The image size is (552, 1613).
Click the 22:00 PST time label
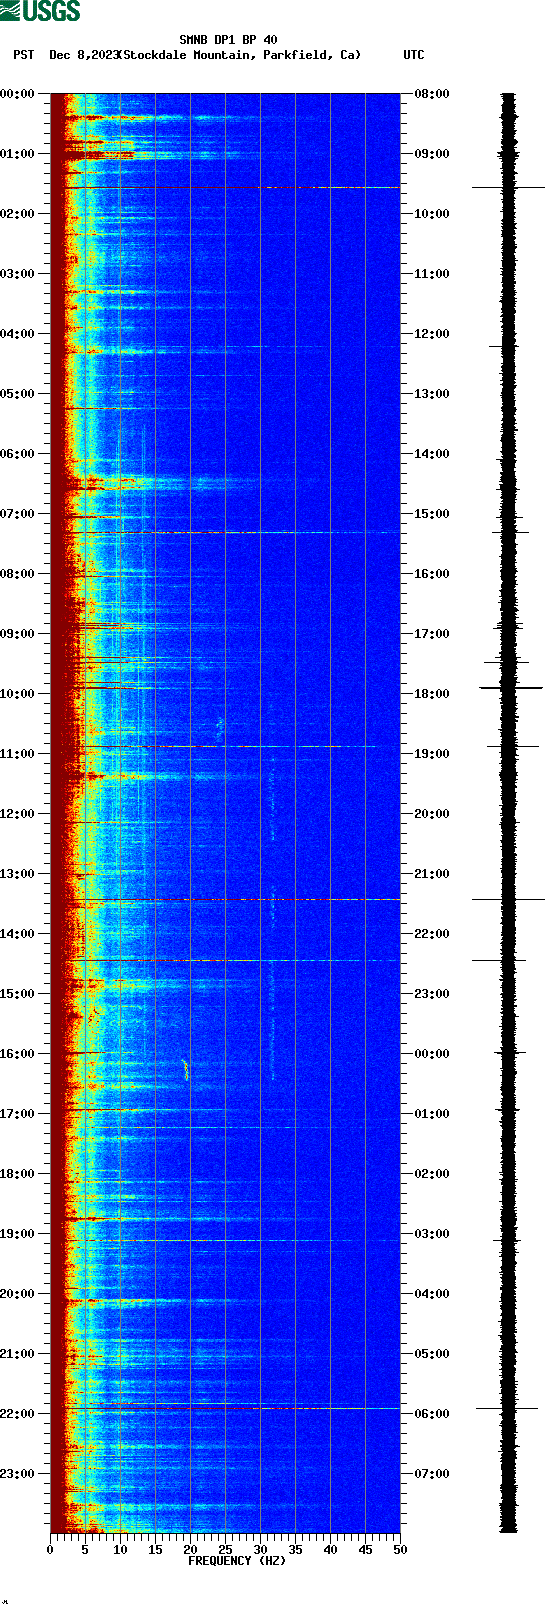pos(18,1414)
